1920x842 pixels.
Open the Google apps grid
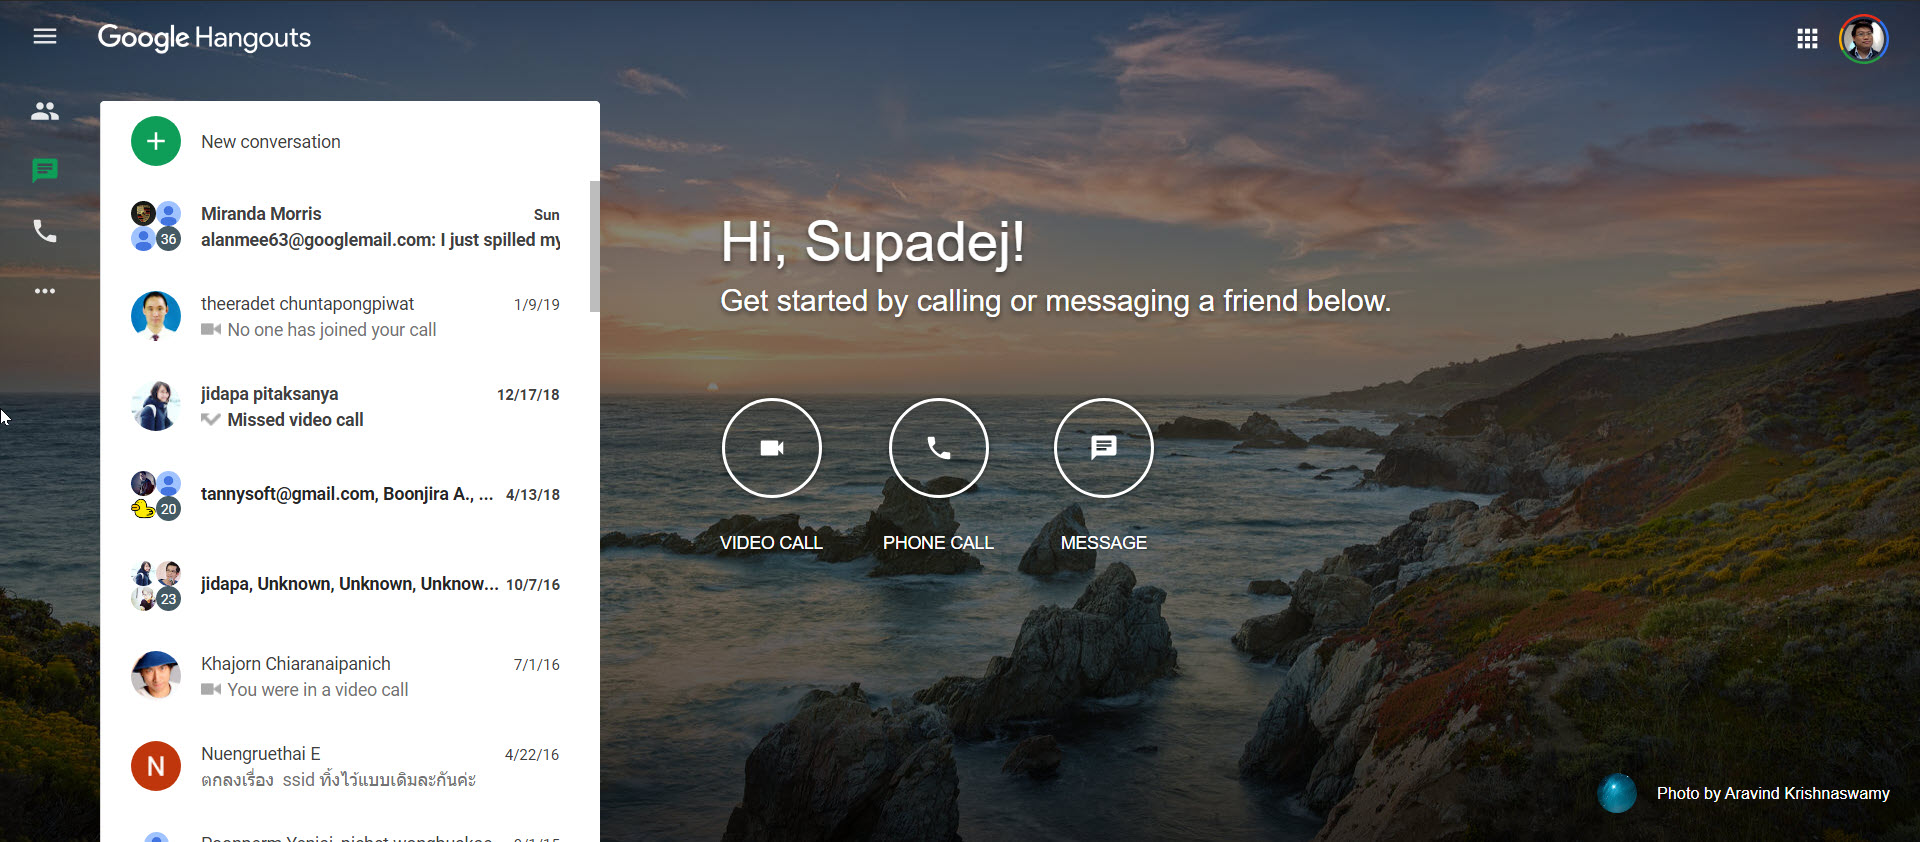[1807, 39]
